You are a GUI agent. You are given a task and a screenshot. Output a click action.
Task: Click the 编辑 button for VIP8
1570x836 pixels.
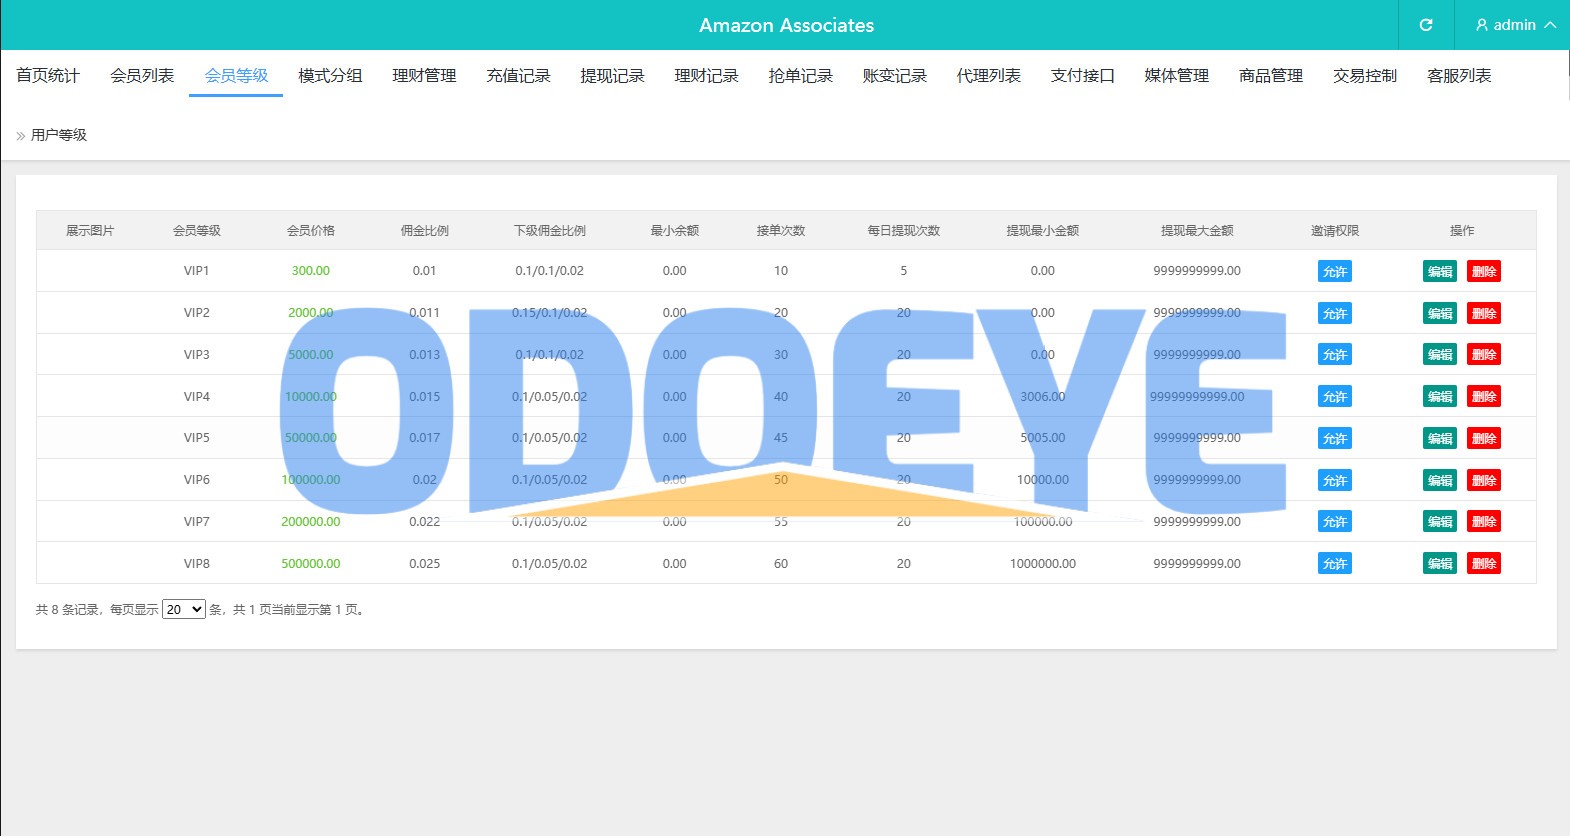[1440, 564]
